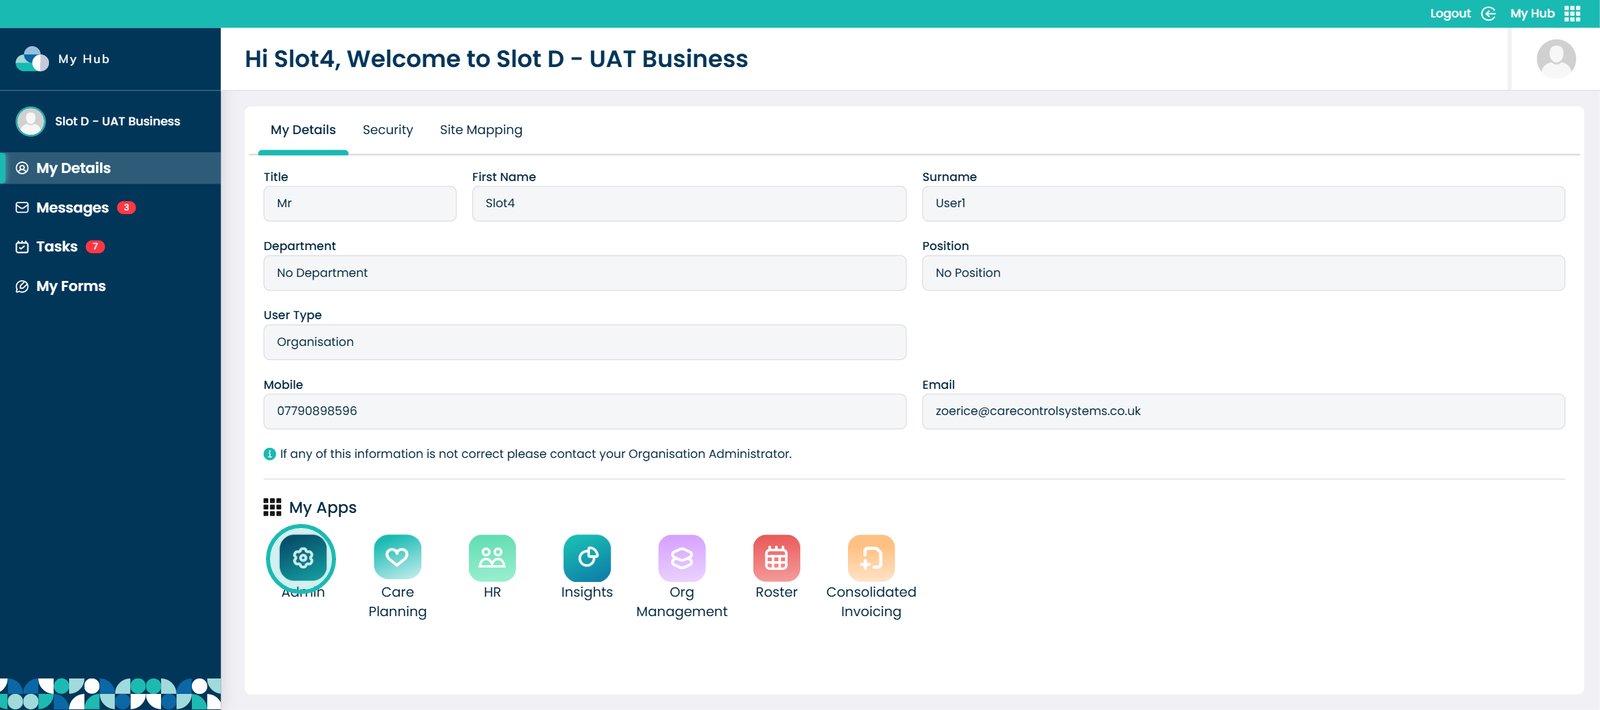
Task: Select the My Details tab
Action: point(303,130)
